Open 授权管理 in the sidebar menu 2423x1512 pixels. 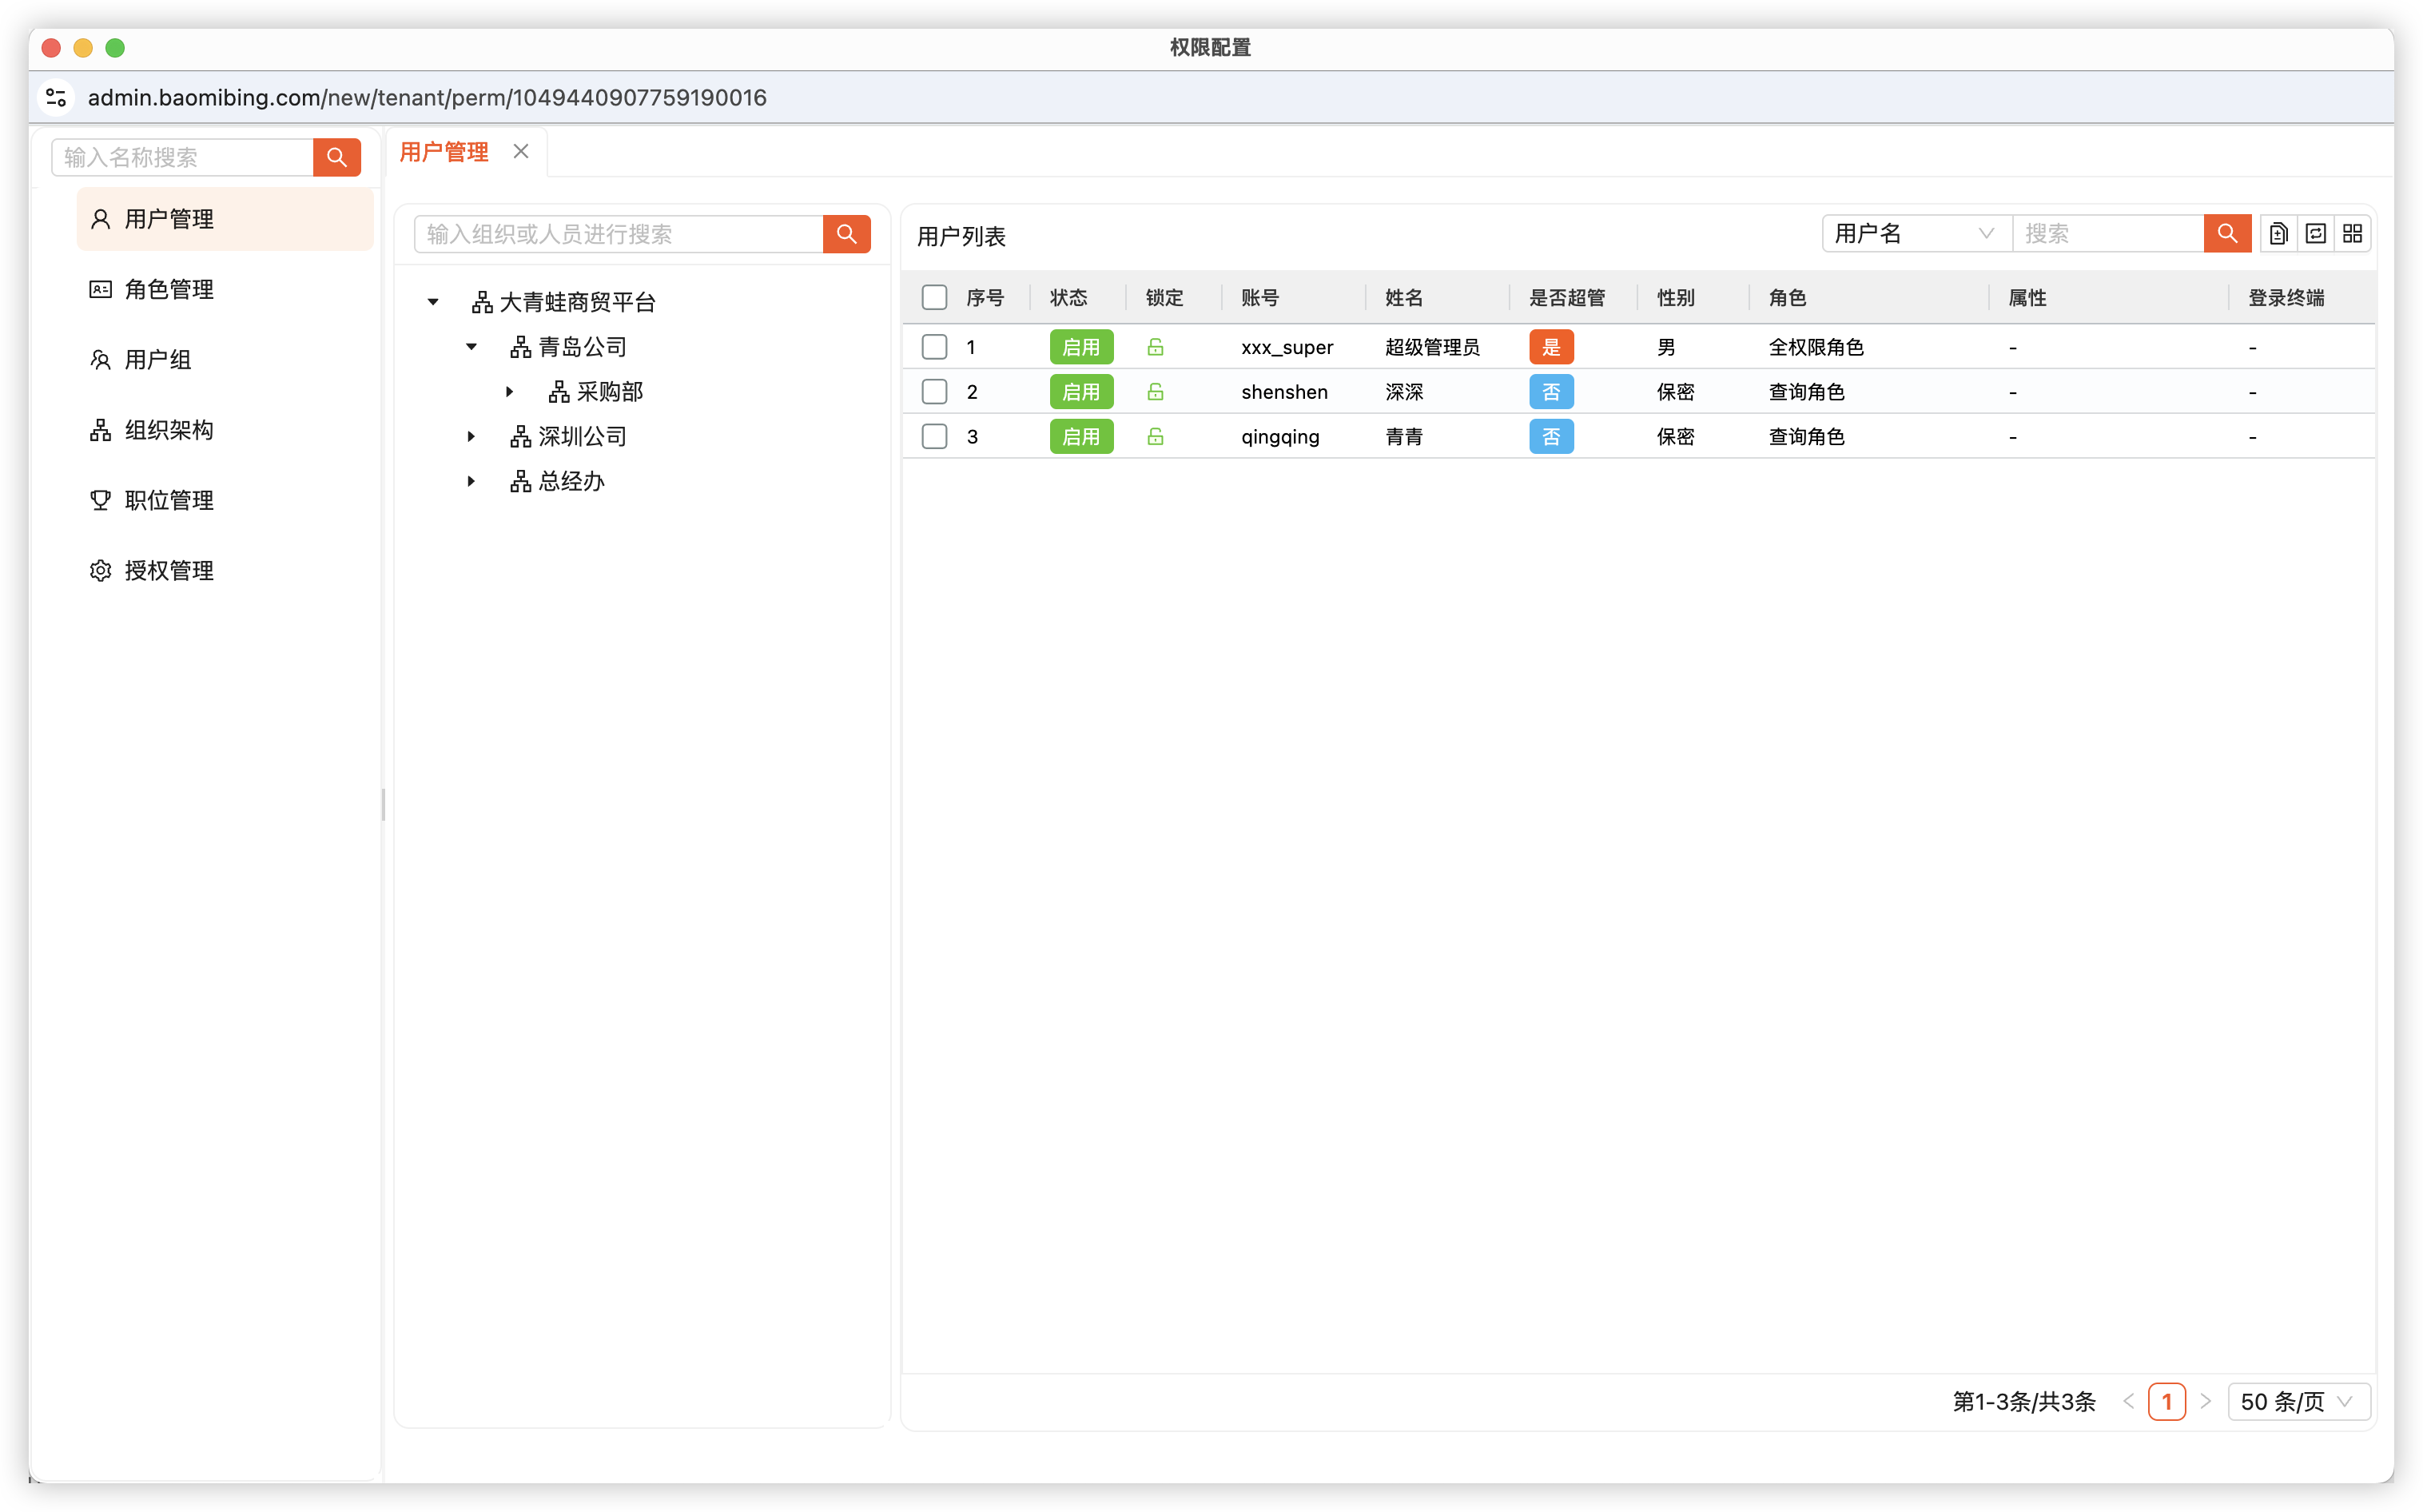click(169, 571)
